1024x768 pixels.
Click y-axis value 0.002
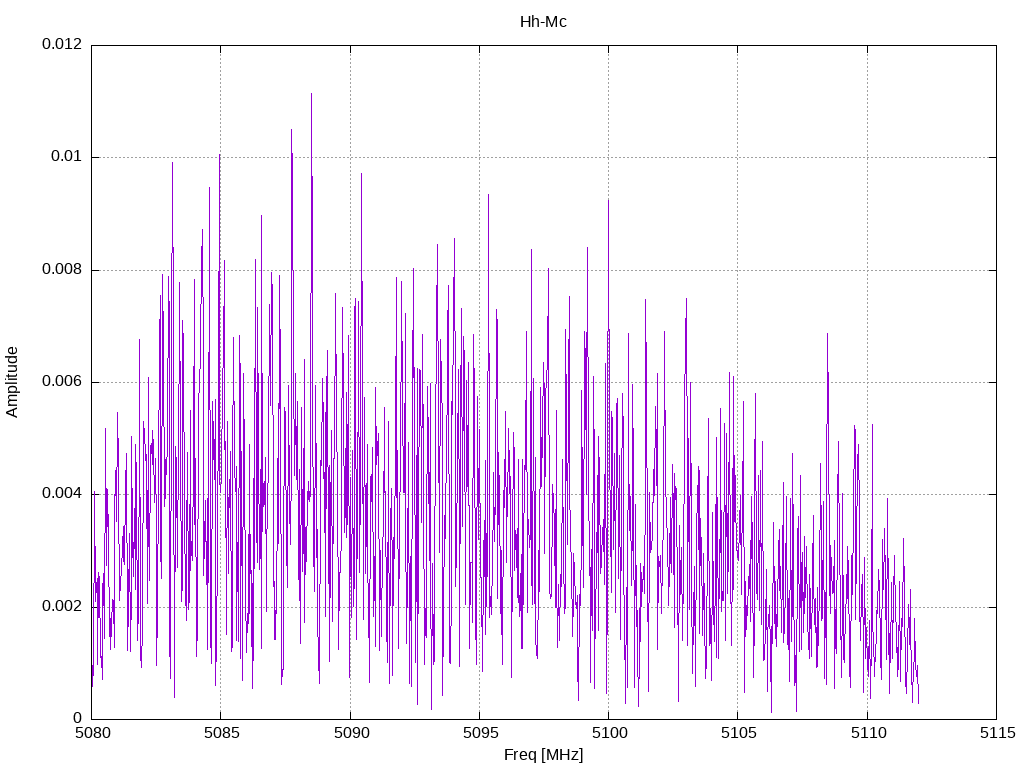(62, 606)
